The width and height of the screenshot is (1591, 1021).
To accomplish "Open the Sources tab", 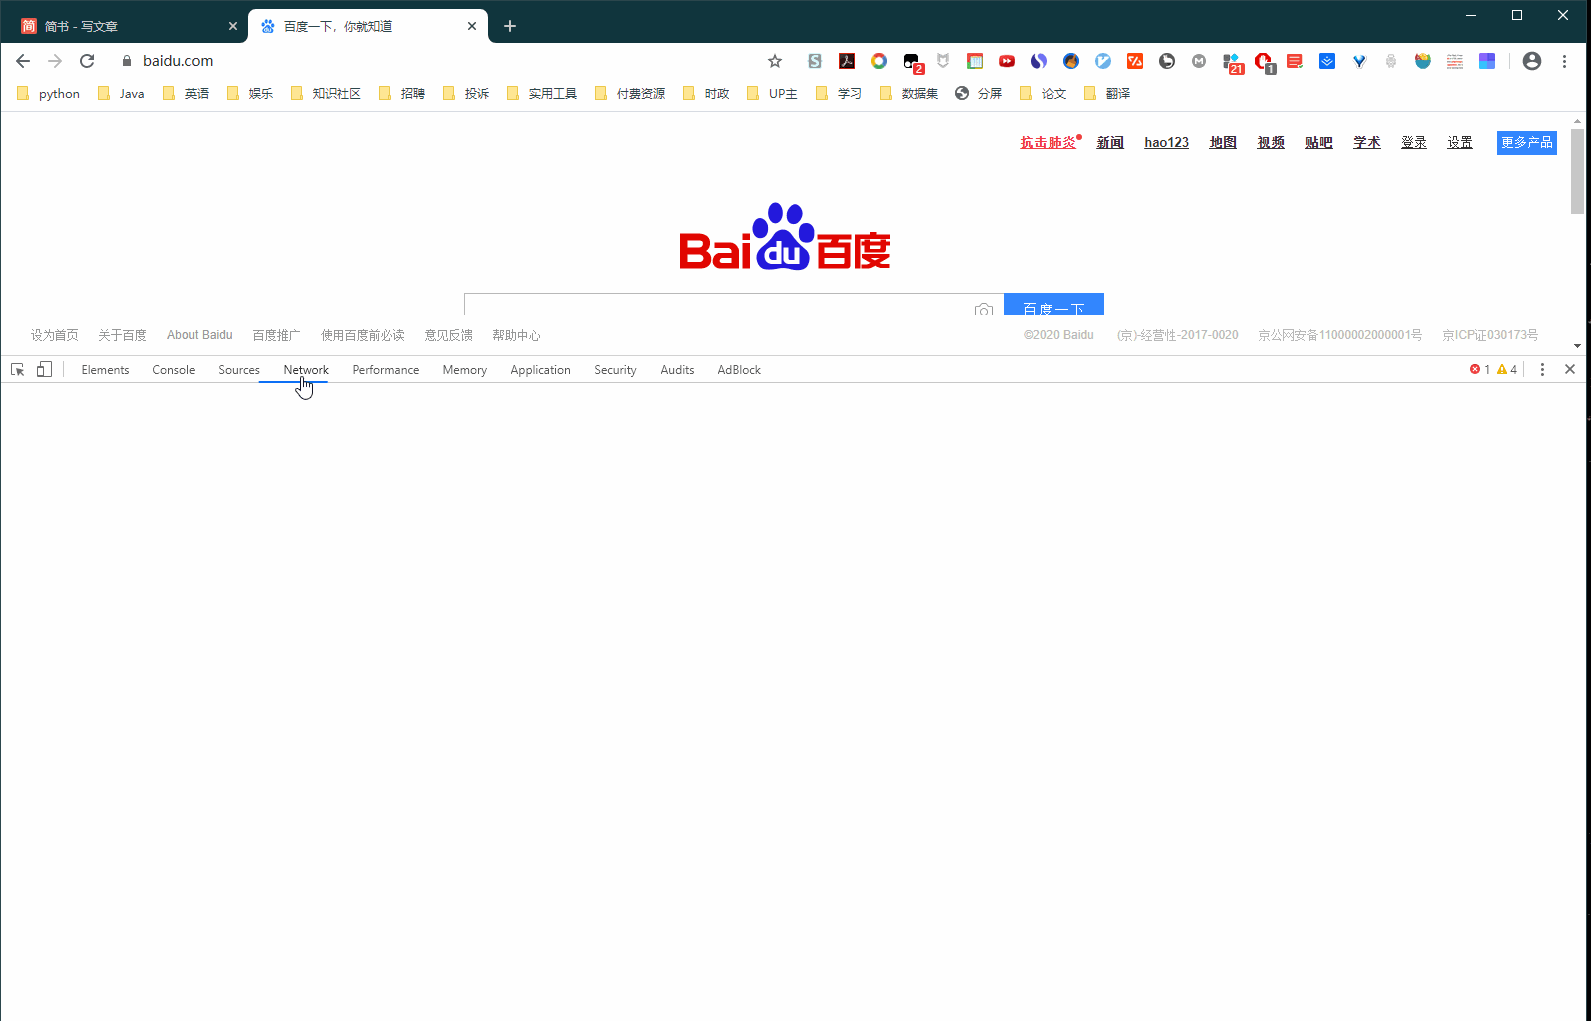I will (239, 370).
